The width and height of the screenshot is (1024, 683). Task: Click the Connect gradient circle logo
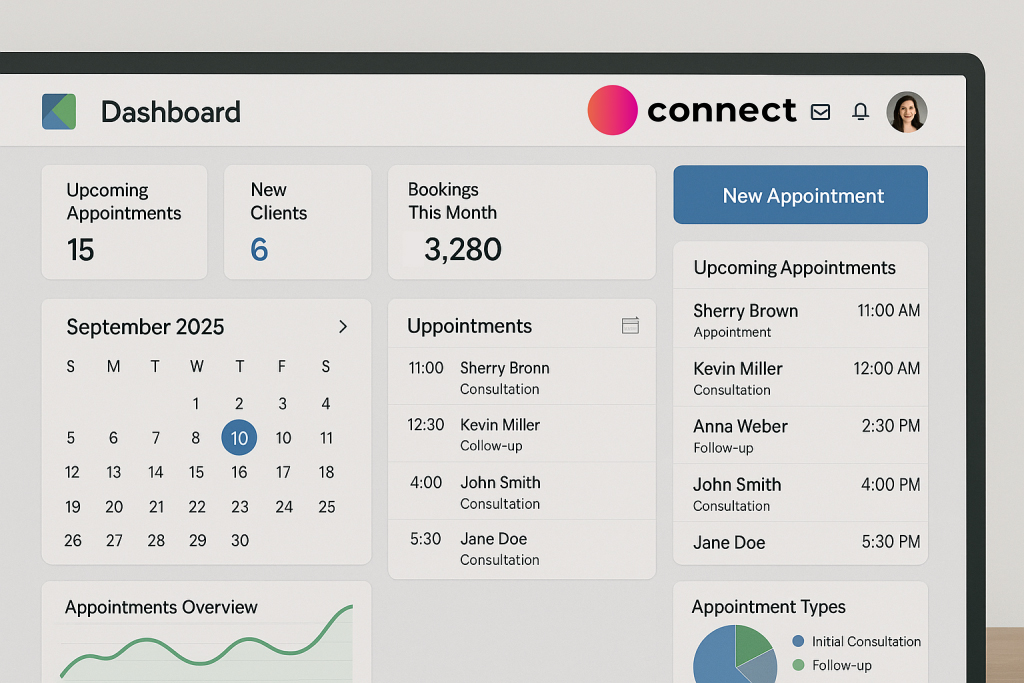(612, 110)
